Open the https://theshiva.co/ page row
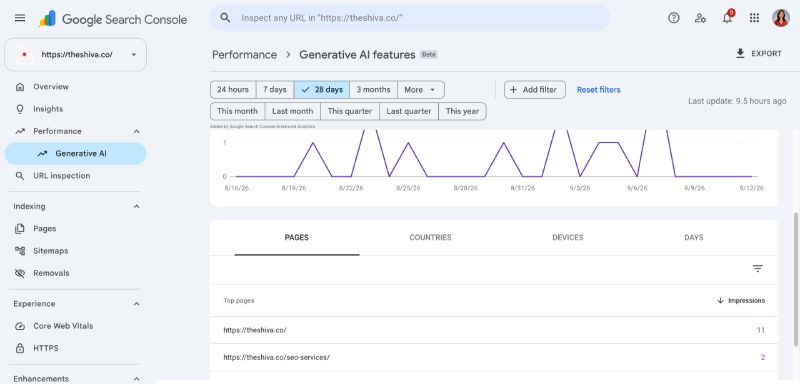The image size is (800, 384). tap(494, 330)
